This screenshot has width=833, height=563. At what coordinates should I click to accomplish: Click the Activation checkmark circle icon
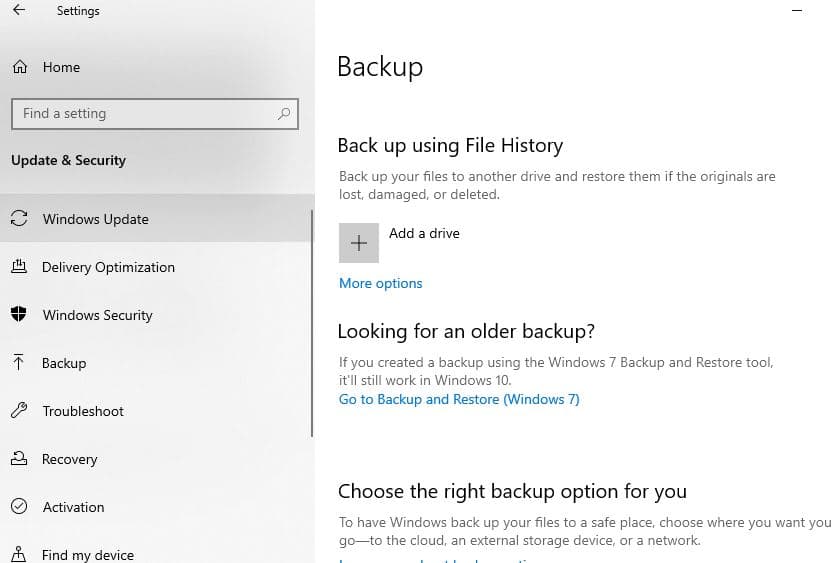[x=19, y=507]
